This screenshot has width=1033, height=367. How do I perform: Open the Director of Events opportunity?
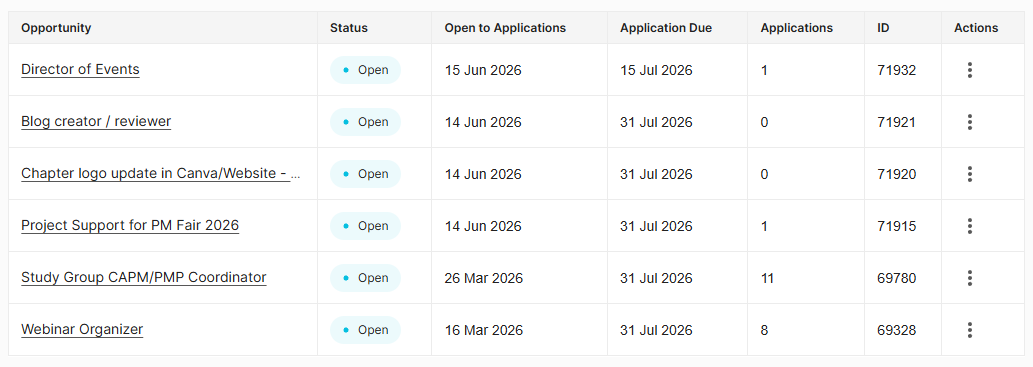pos(80,70)
